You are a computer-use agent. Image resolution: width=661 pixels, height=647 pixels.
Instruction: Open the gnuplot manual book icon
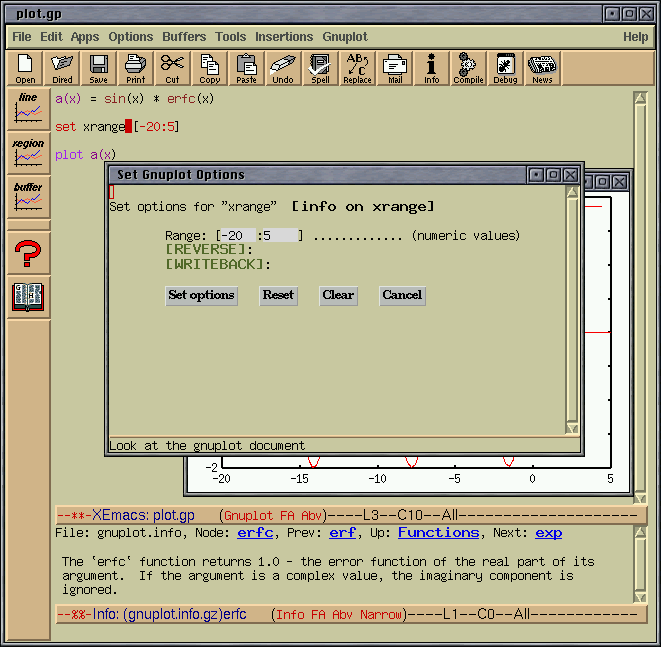click(28, 297)
